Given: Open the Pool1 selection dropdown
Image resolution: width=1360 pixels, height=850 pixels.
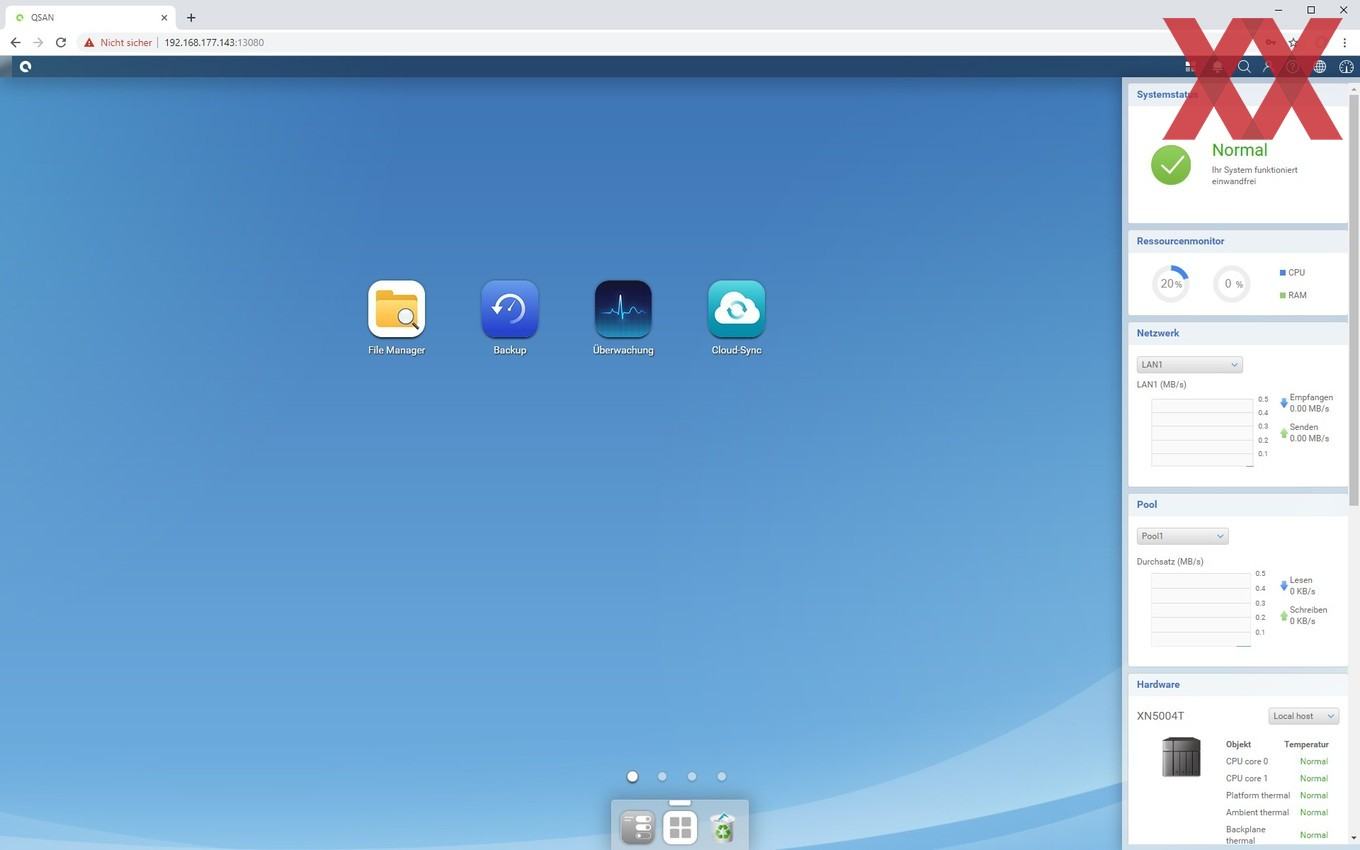Looking at the screenshot, I should [x=1182, y=536].
